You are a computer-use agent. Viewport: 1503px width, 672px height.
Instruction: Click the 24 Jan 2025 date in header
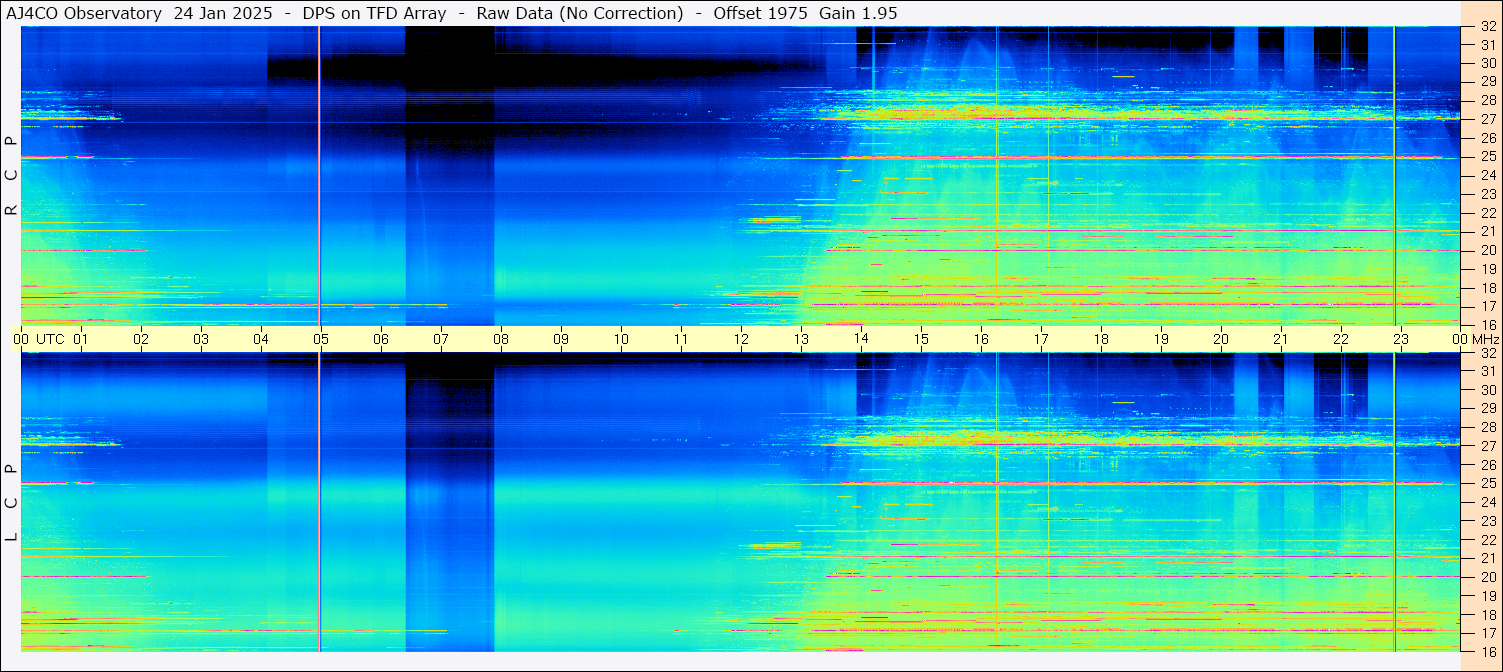pyautogui.click(x=223, y=13)
